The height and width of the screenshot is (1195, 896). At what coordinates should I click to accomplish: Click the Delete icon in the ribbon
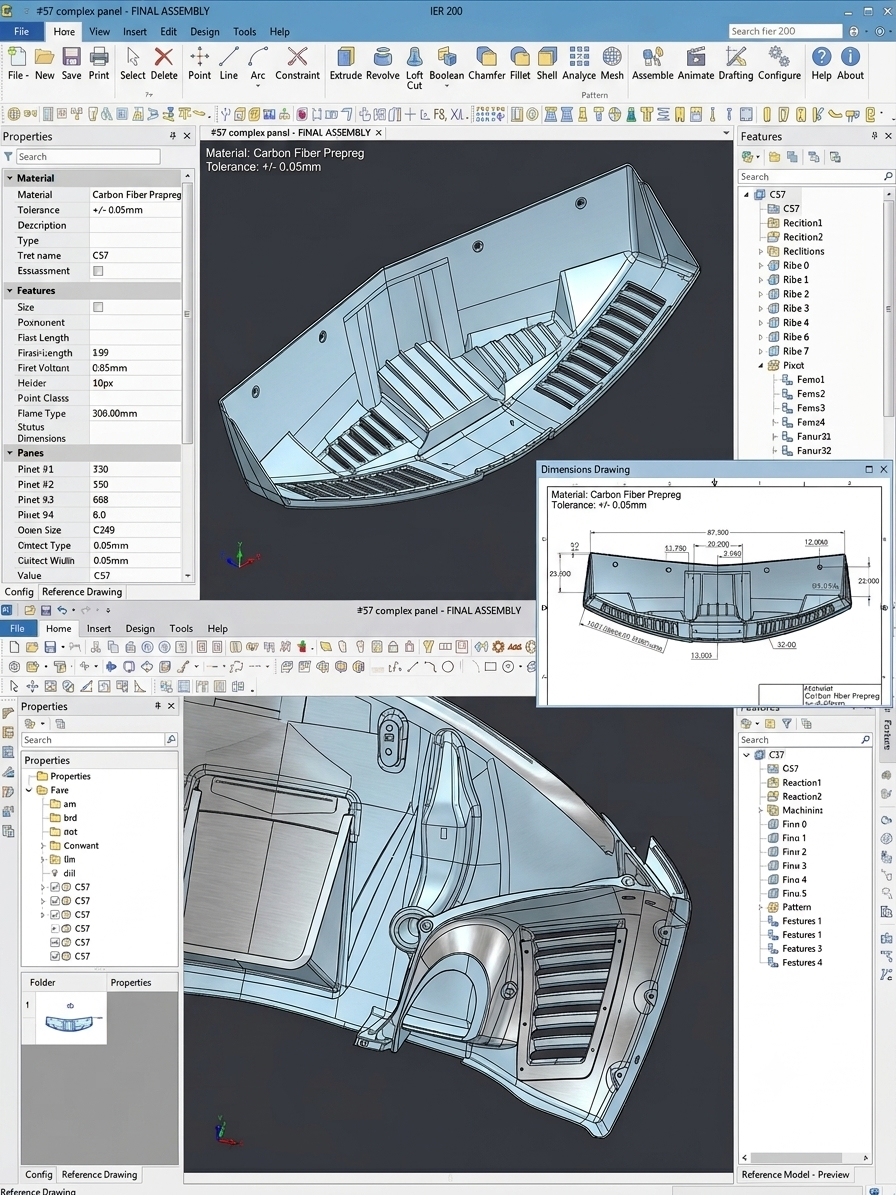click(164, 57)
